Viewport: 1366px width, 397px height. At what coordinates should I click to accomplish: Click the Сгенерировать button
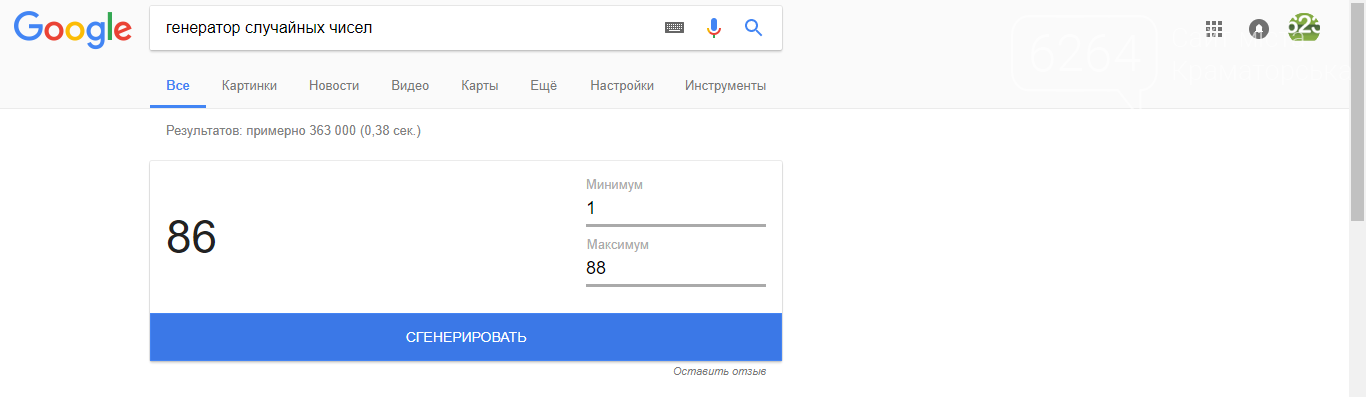466,337
